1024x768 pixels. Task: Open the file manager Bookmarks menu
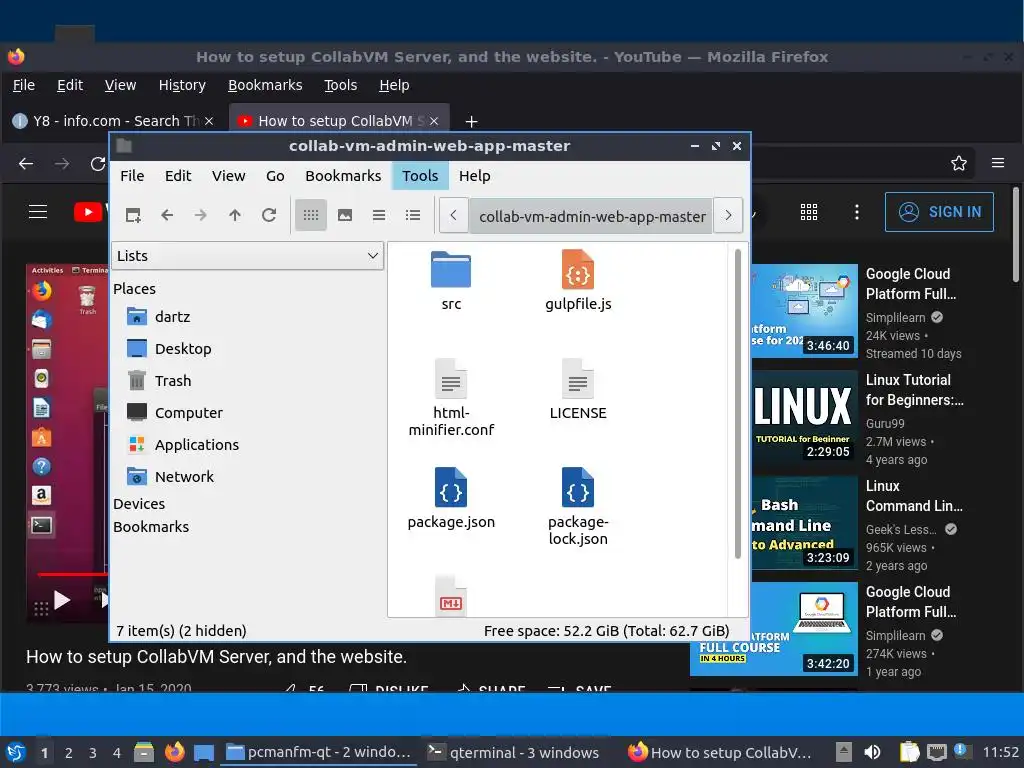[343, 176]
